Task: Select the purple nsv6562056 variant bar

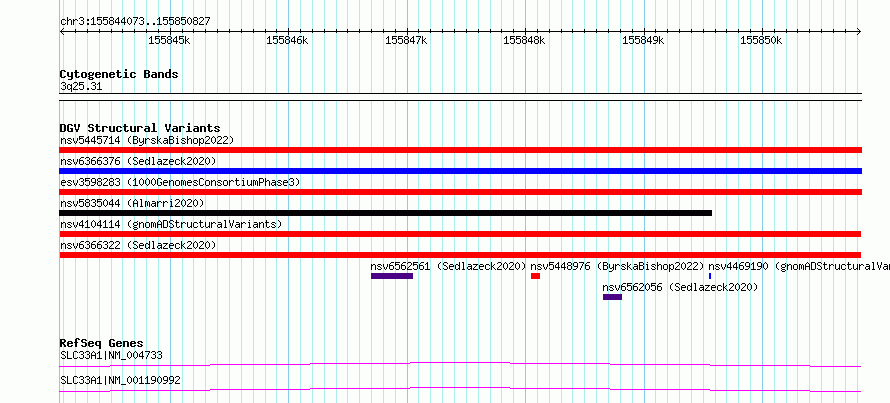Action: [612, 297]
